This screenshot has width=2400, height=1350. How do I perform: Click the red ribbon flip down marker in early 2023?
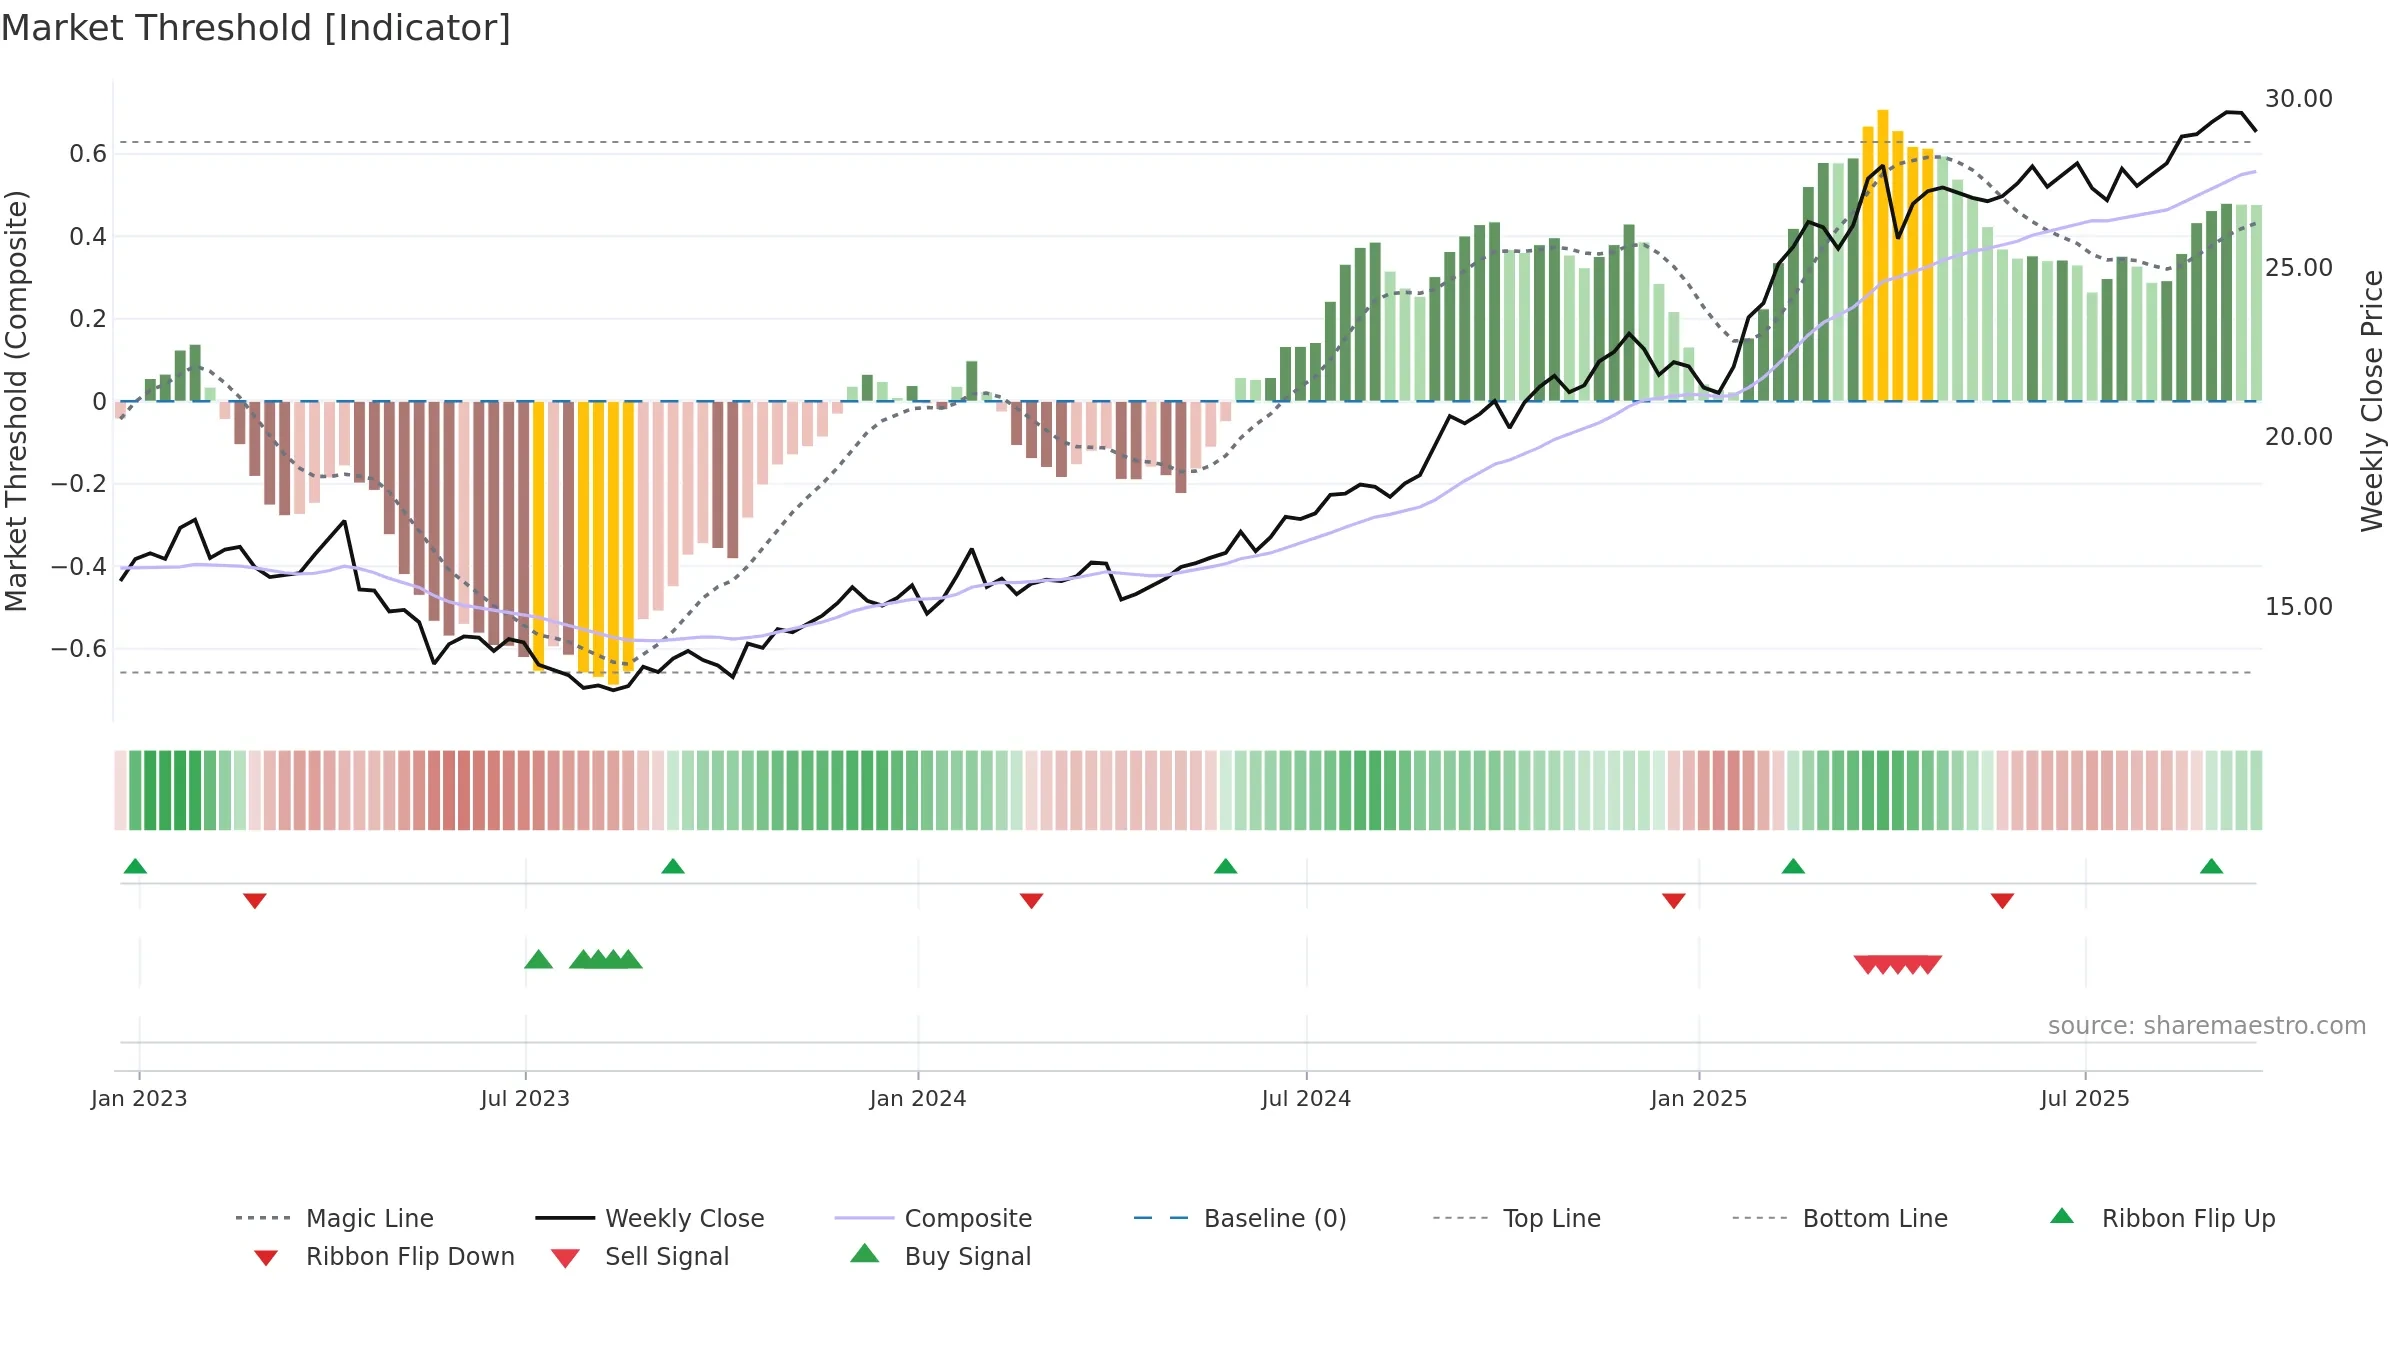pyautogui.click(x=255, y=901)
